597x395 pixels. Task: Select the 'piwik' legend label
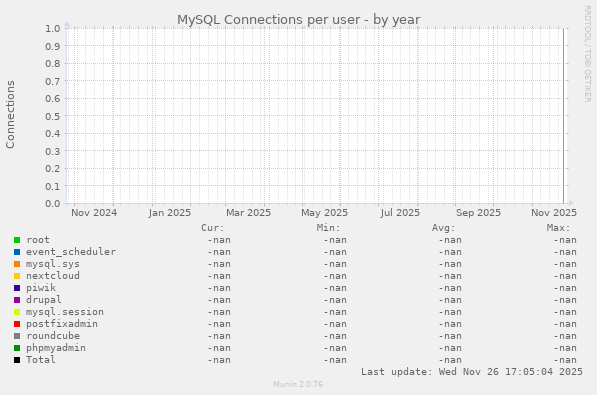[41, 288]
